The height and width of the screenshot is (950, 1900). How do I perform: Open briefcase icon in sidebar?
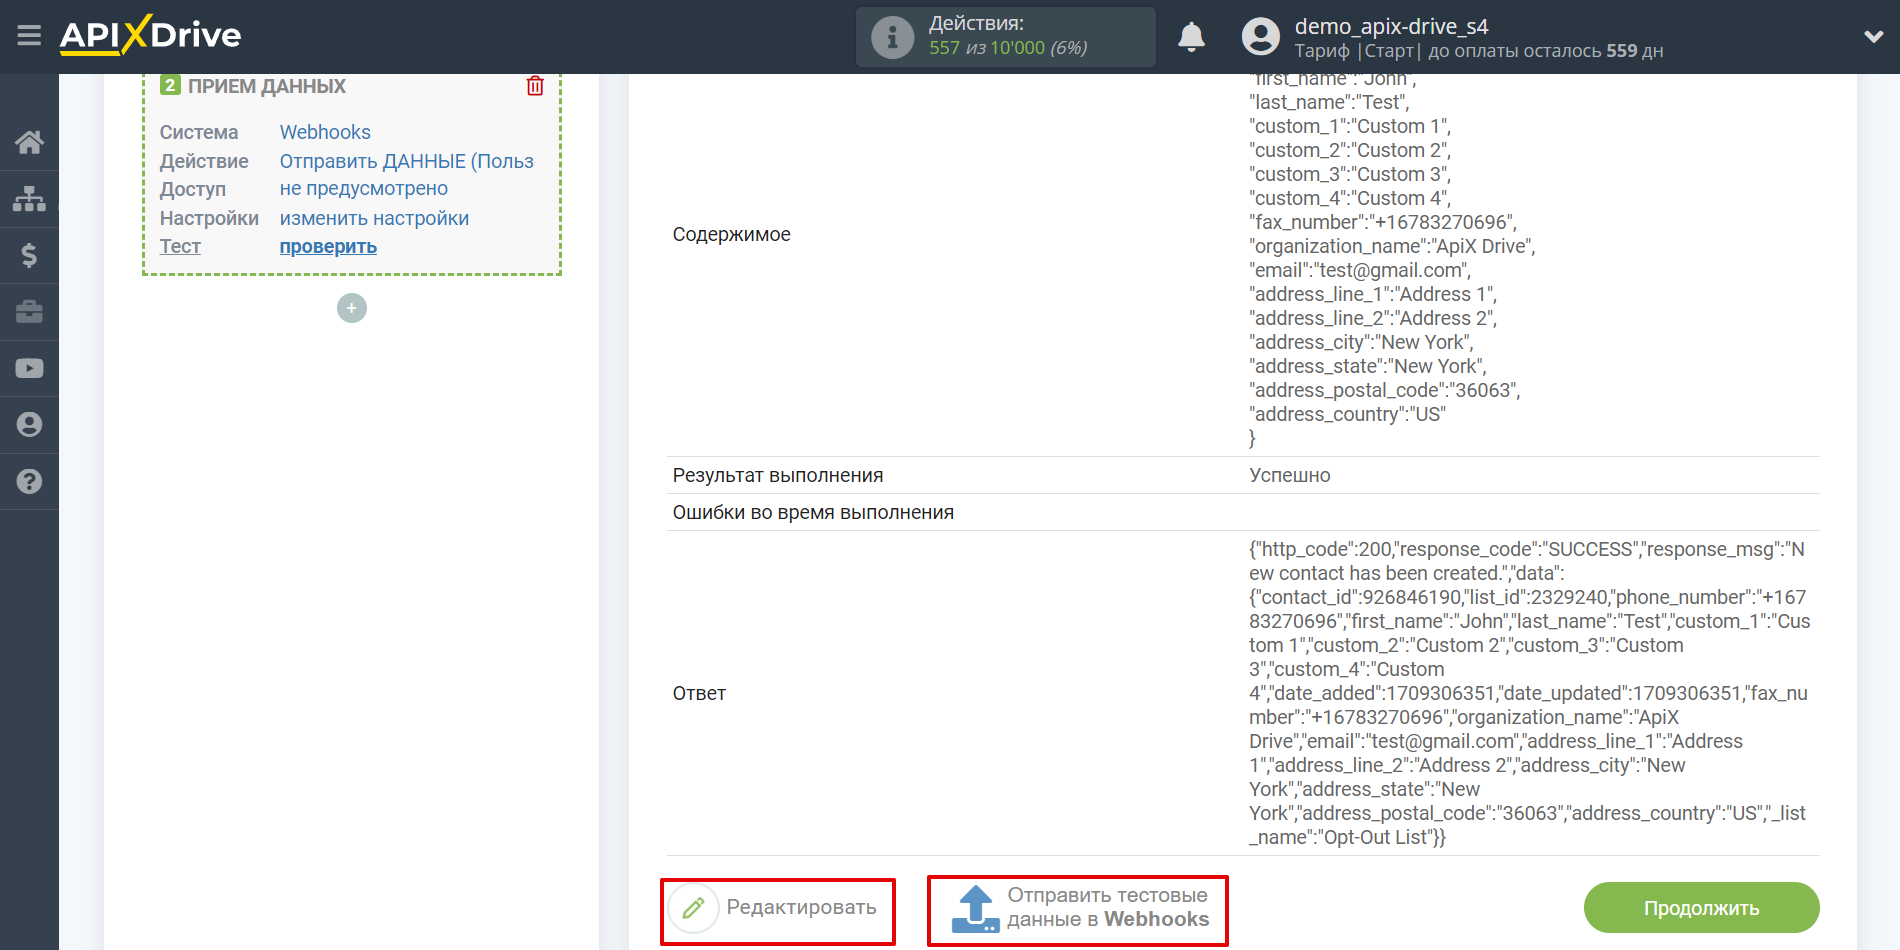point(29,312)
